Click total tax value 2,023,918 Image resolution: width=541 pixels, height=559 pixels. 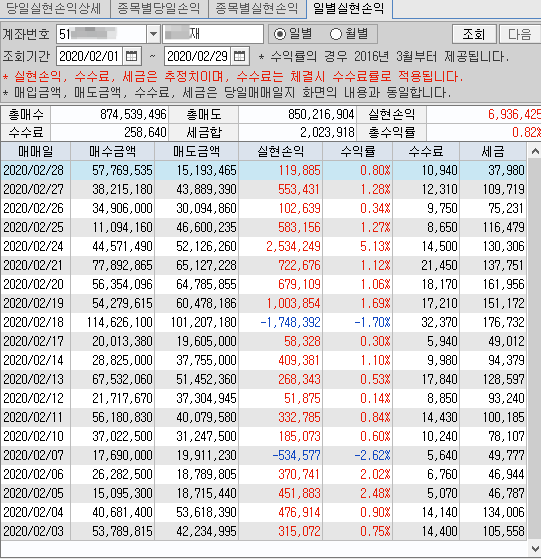(327, 132)
